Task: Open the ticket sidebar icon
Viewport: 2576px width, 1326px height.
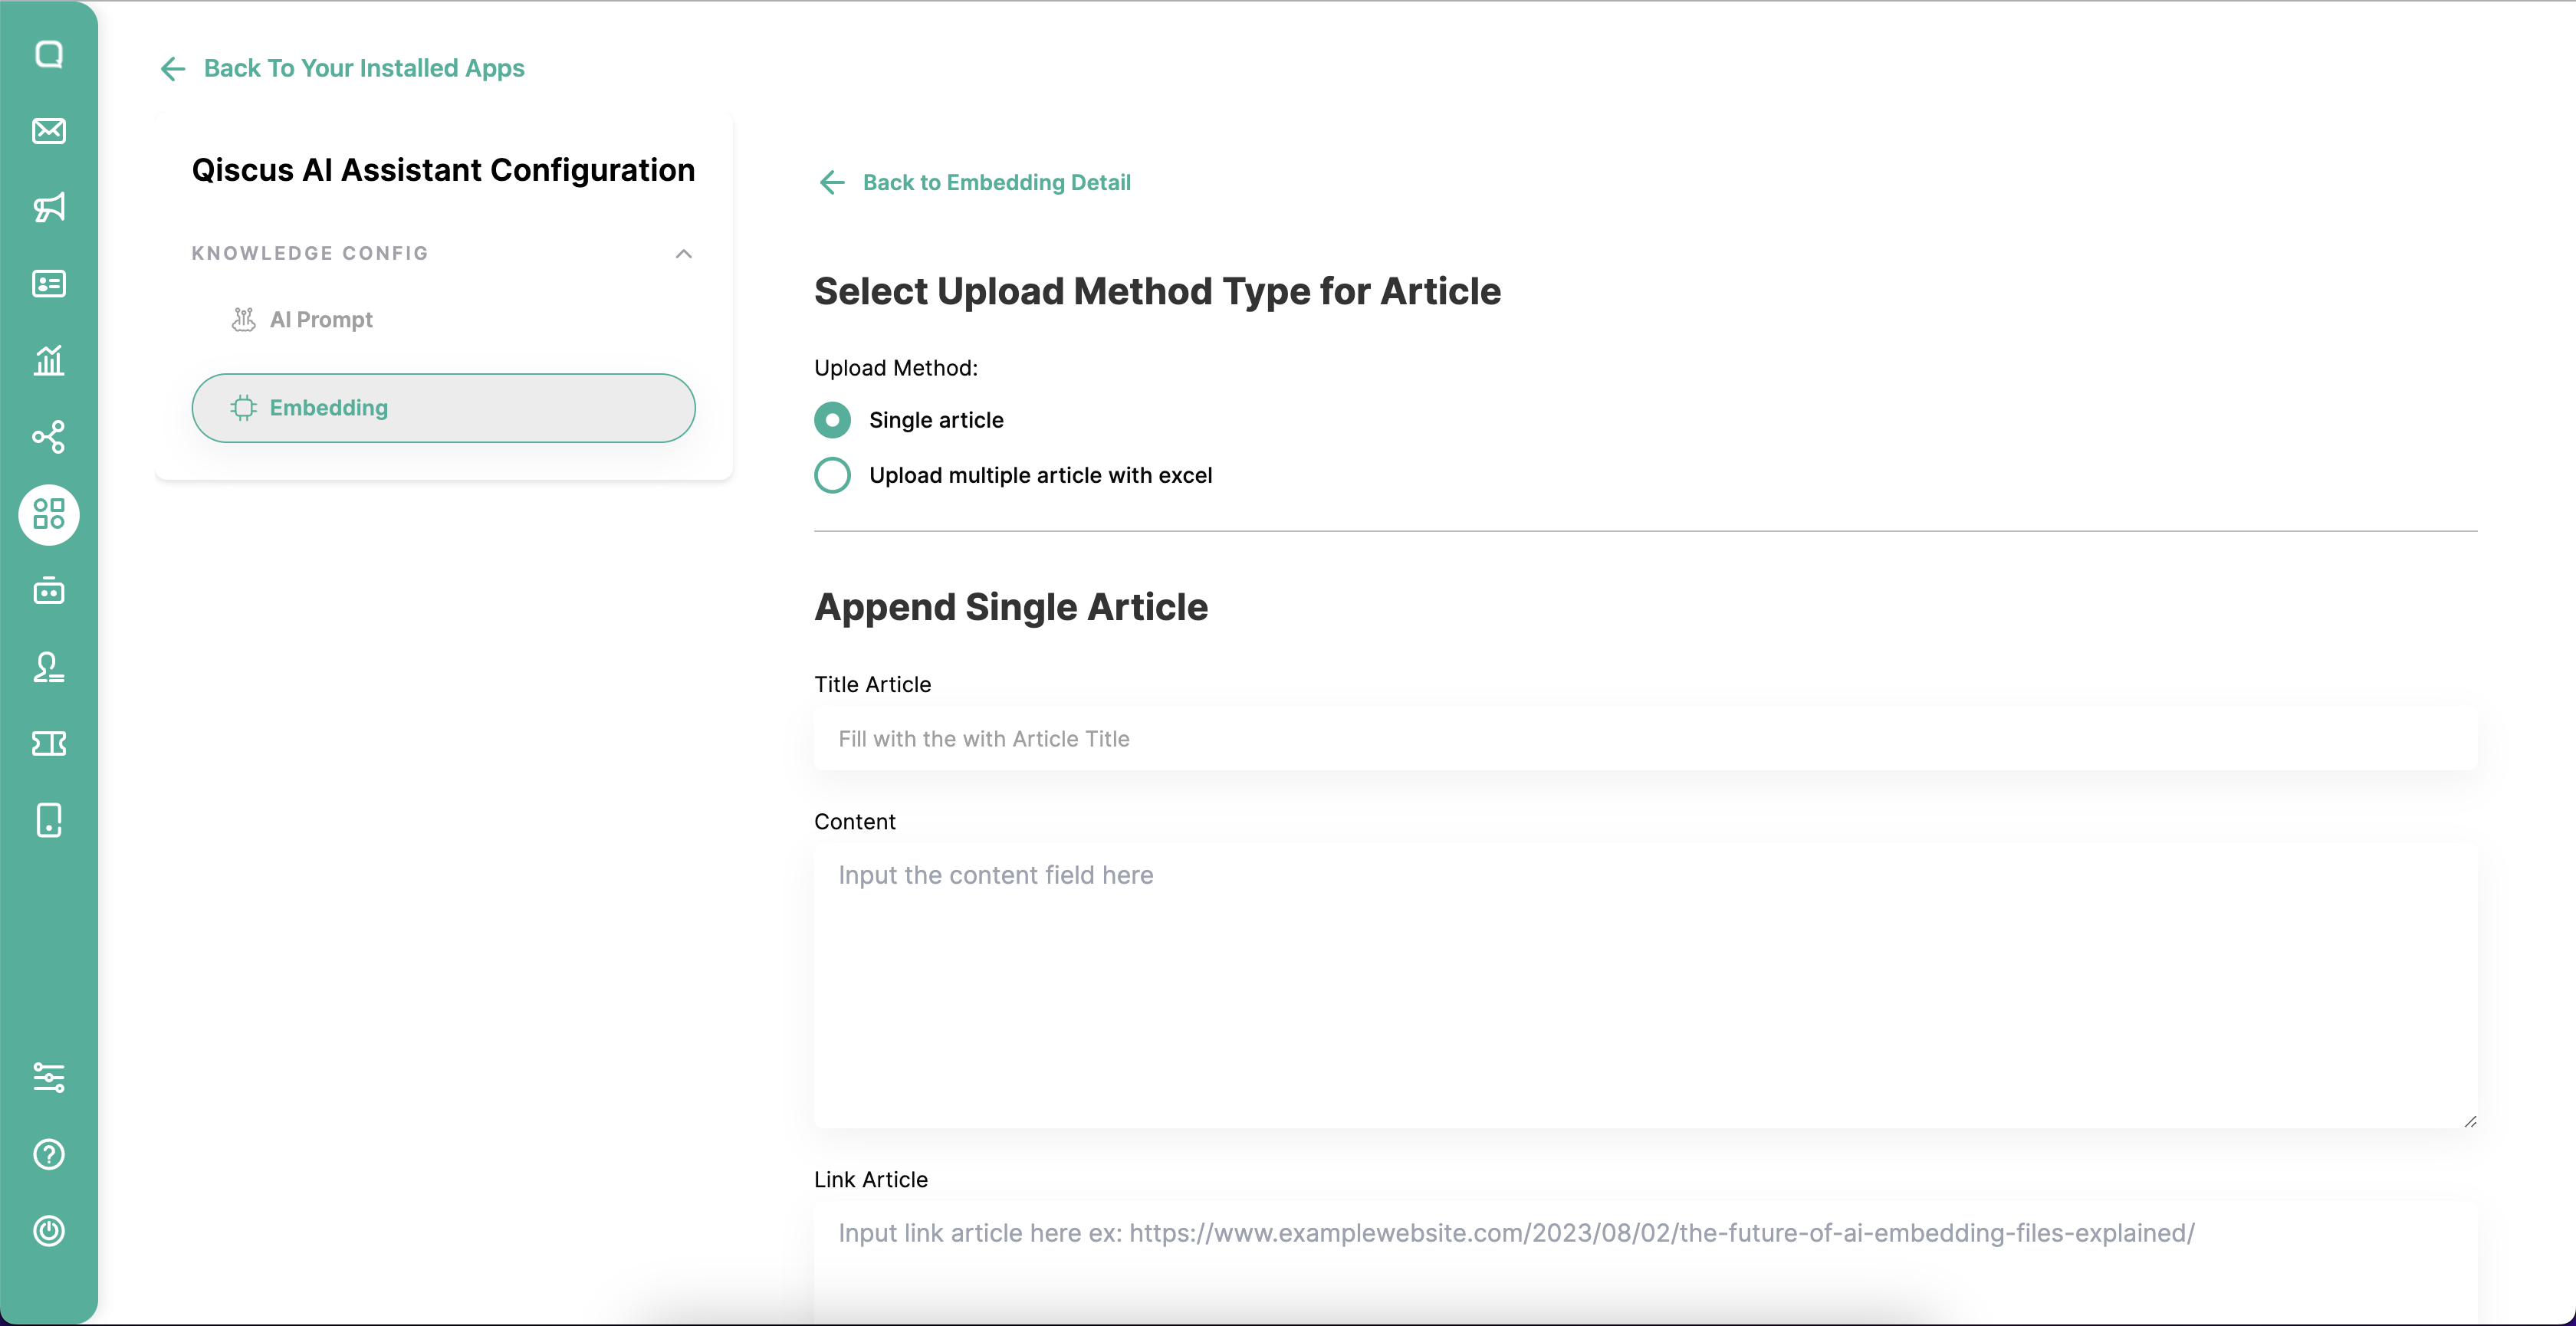Action: click(x=49, y=743)
